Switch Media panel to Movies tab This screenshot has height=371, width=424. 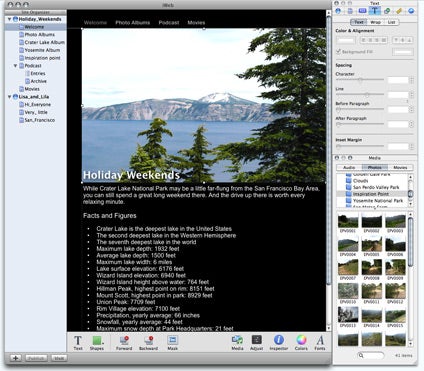(x=400, y=167)
